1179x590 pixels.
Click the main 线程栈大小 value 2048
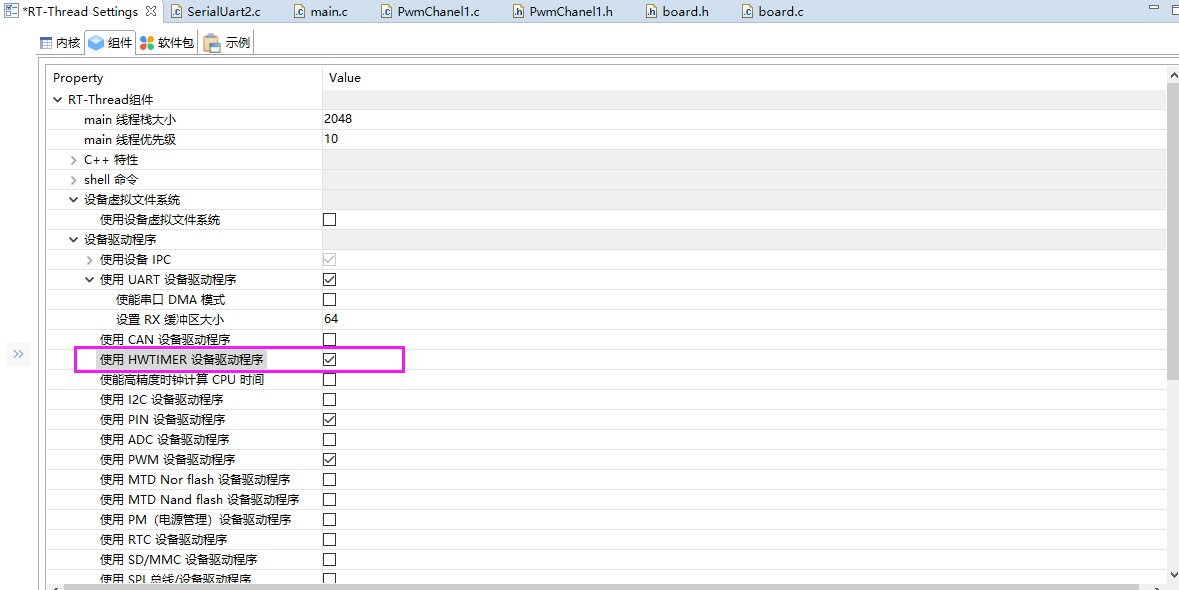click(338, 120)
